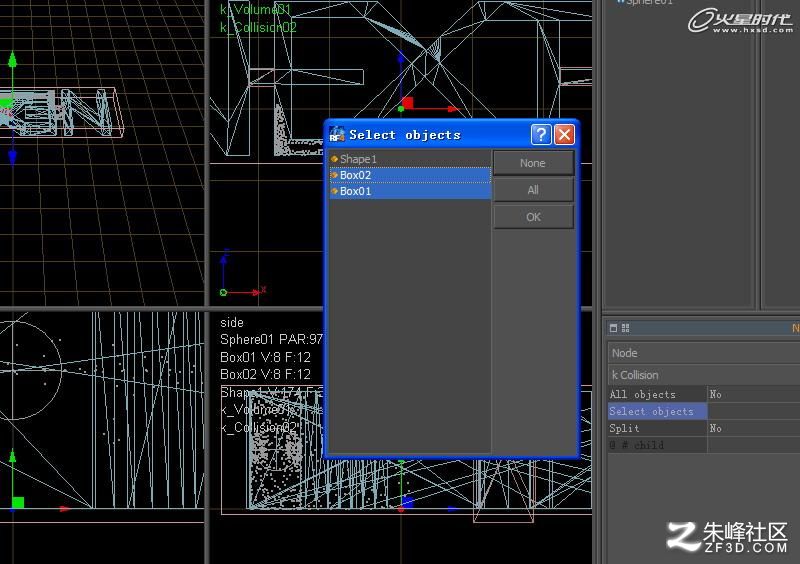Screen dimensions: 800x564
Task: Close the Select objects dialog
Action: [564, 135]
